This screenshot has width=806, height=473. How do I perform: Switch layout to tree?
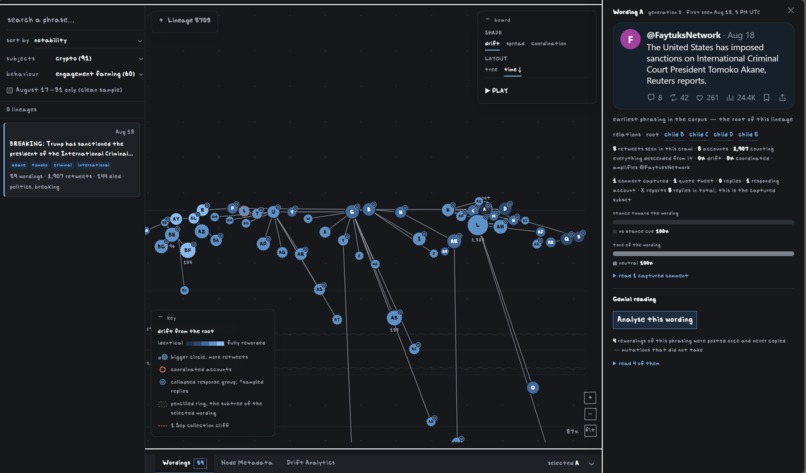[x=491, y=69]
